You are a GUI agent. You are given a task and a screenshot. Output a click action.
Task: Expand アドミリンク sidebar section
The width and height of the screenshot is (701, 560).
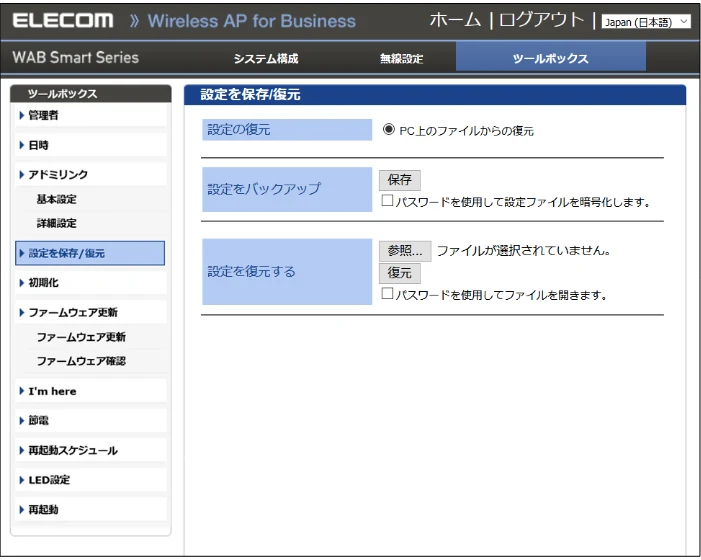pos(90,175)
